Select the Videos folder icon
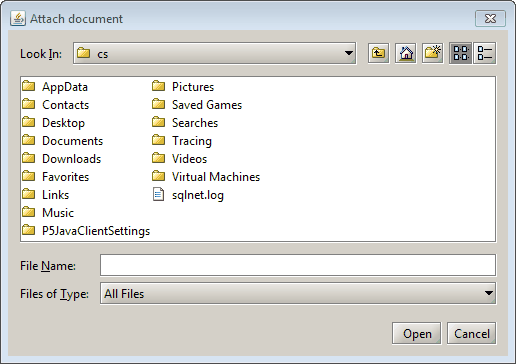The image size is (516, 364). pos(158,158)
